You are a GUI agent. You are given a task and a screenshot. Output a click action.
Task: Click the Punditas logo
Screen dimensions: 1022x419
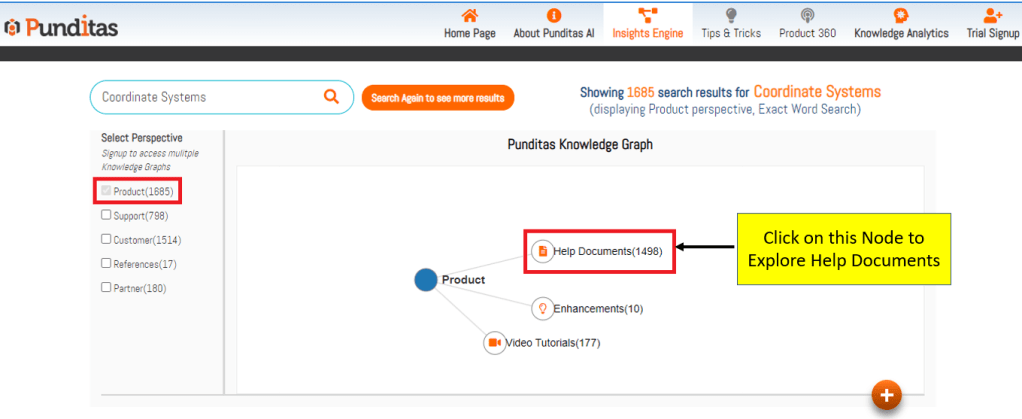click(x=62, y=27)
